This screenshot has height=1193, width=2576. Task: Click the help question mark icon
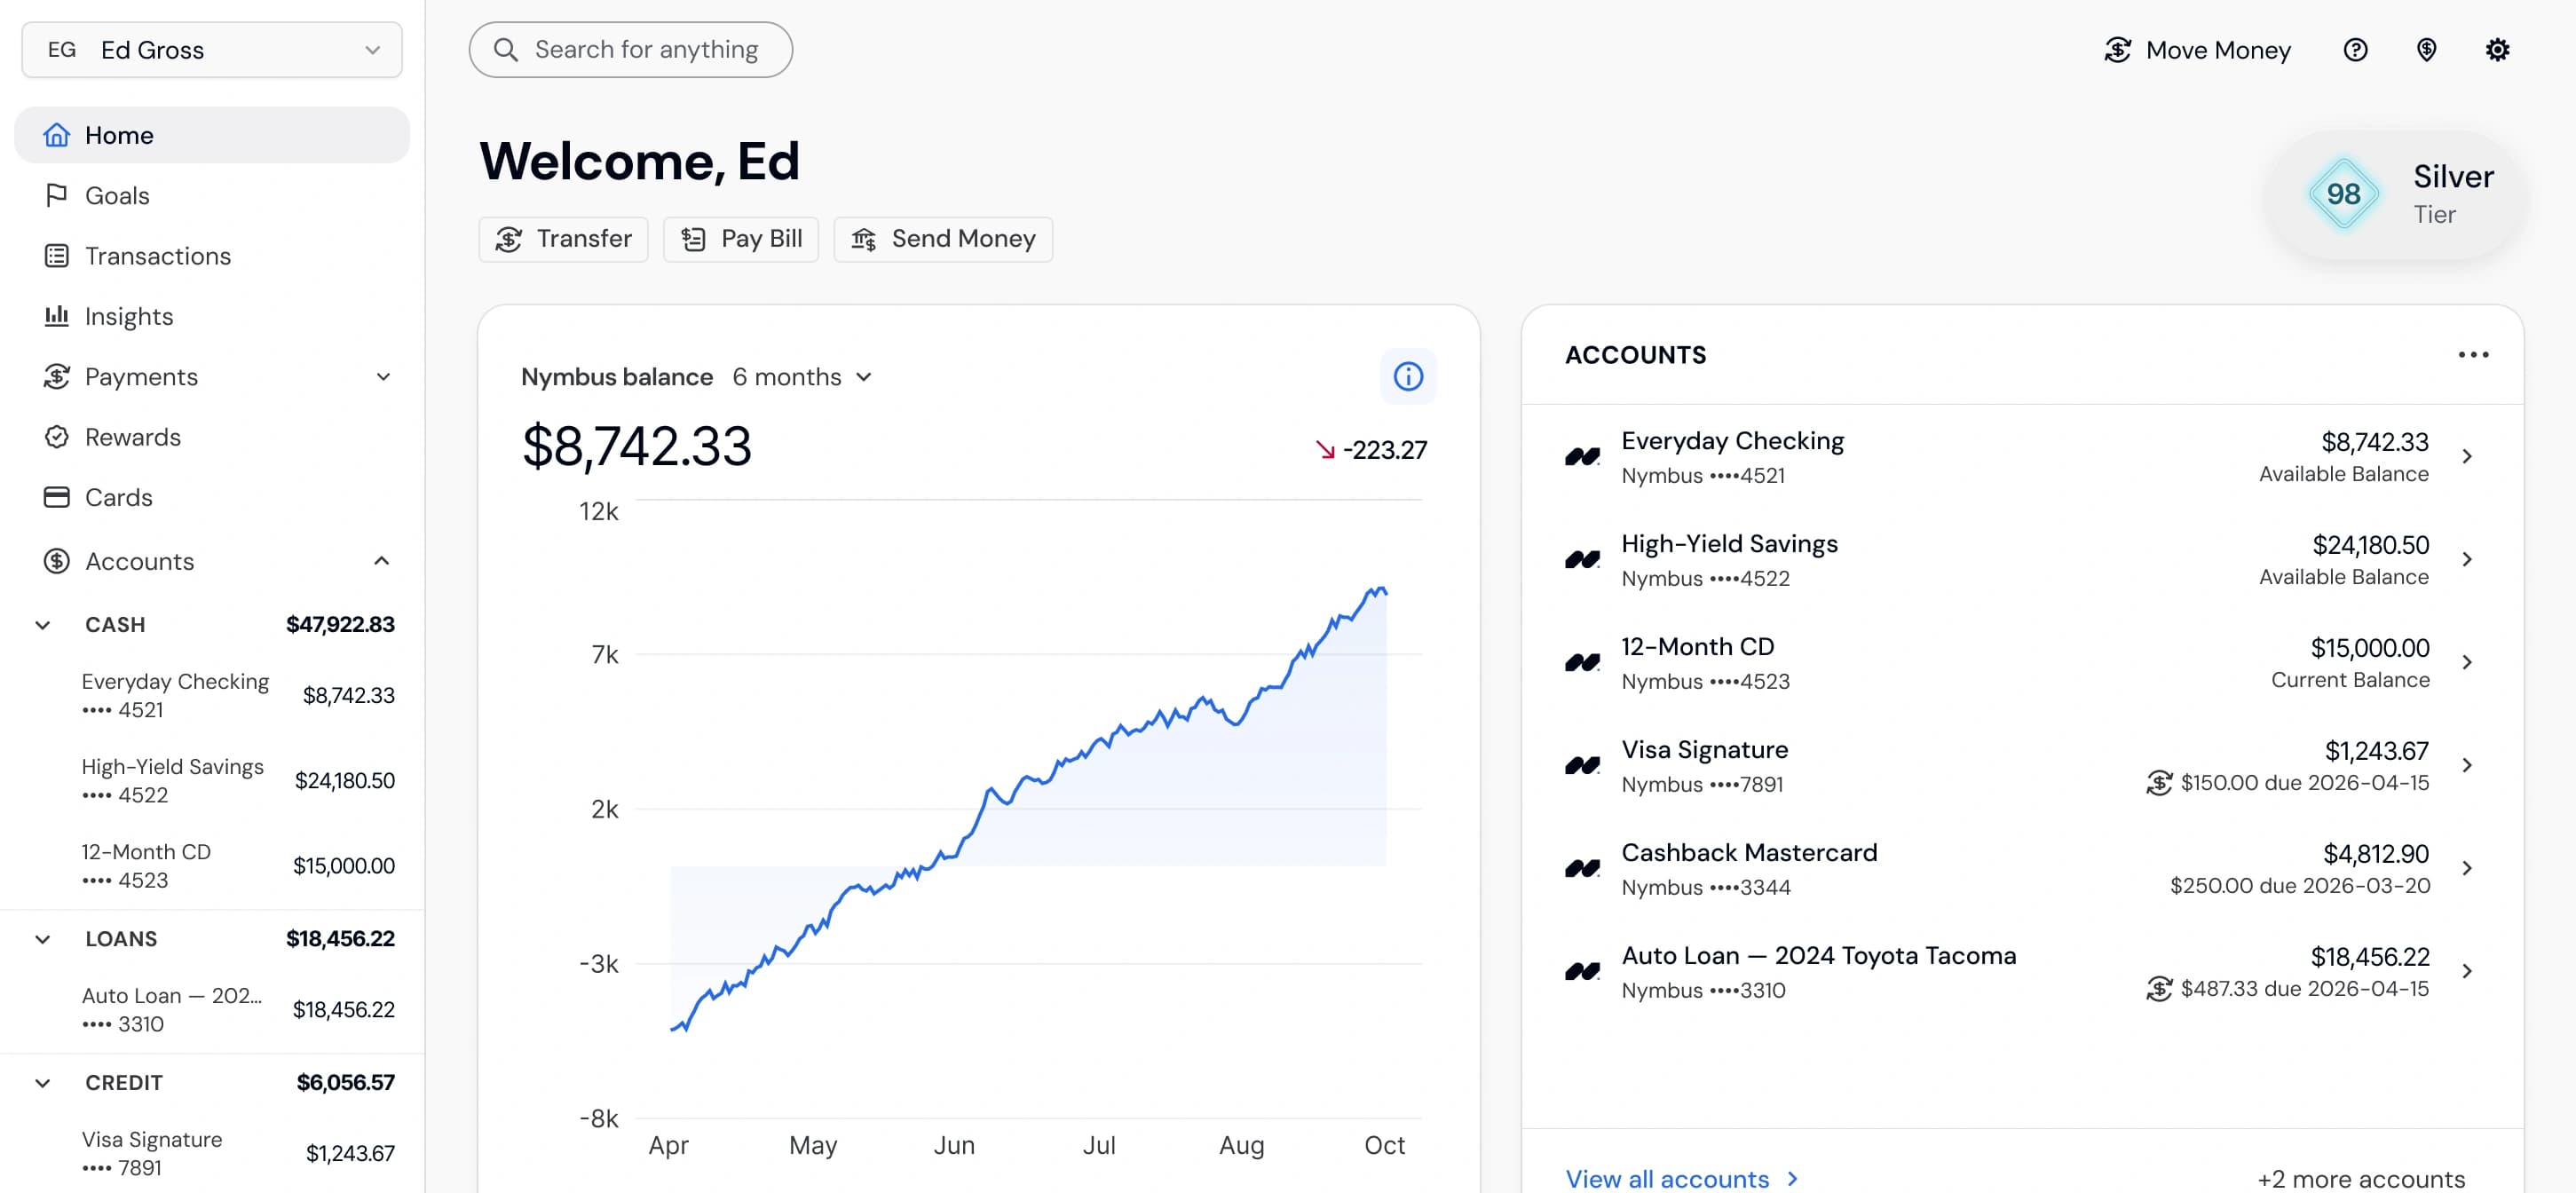(2355, 50)
